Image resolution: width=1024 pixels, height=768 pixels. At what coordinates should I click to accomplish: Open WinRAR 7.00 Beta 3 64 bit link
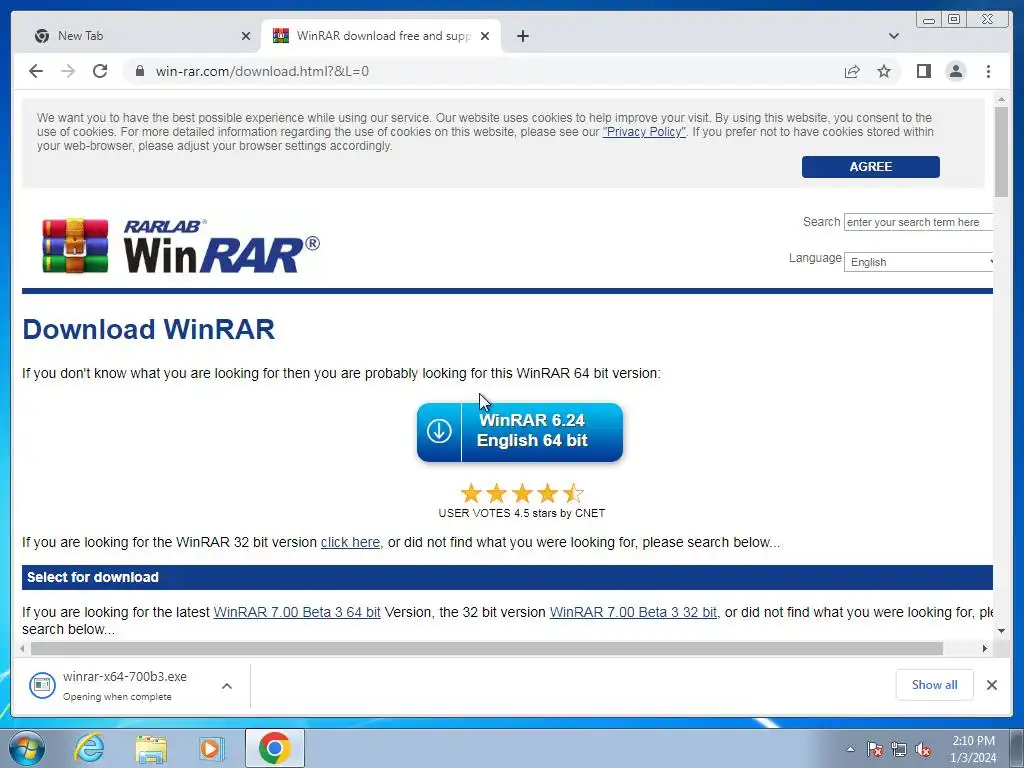(297, 612)
